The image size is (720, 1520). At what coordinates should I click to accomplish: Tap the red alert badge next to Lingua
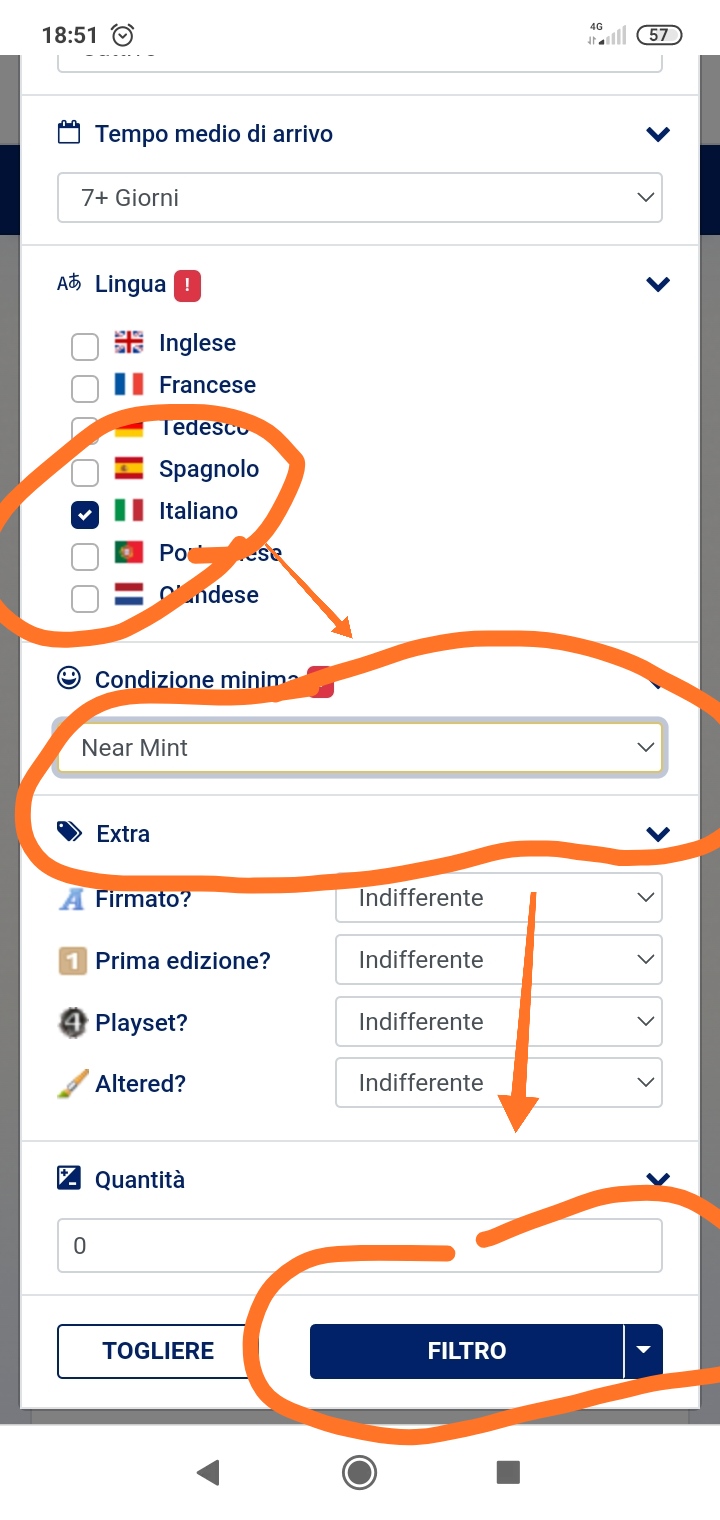[187, 285]
